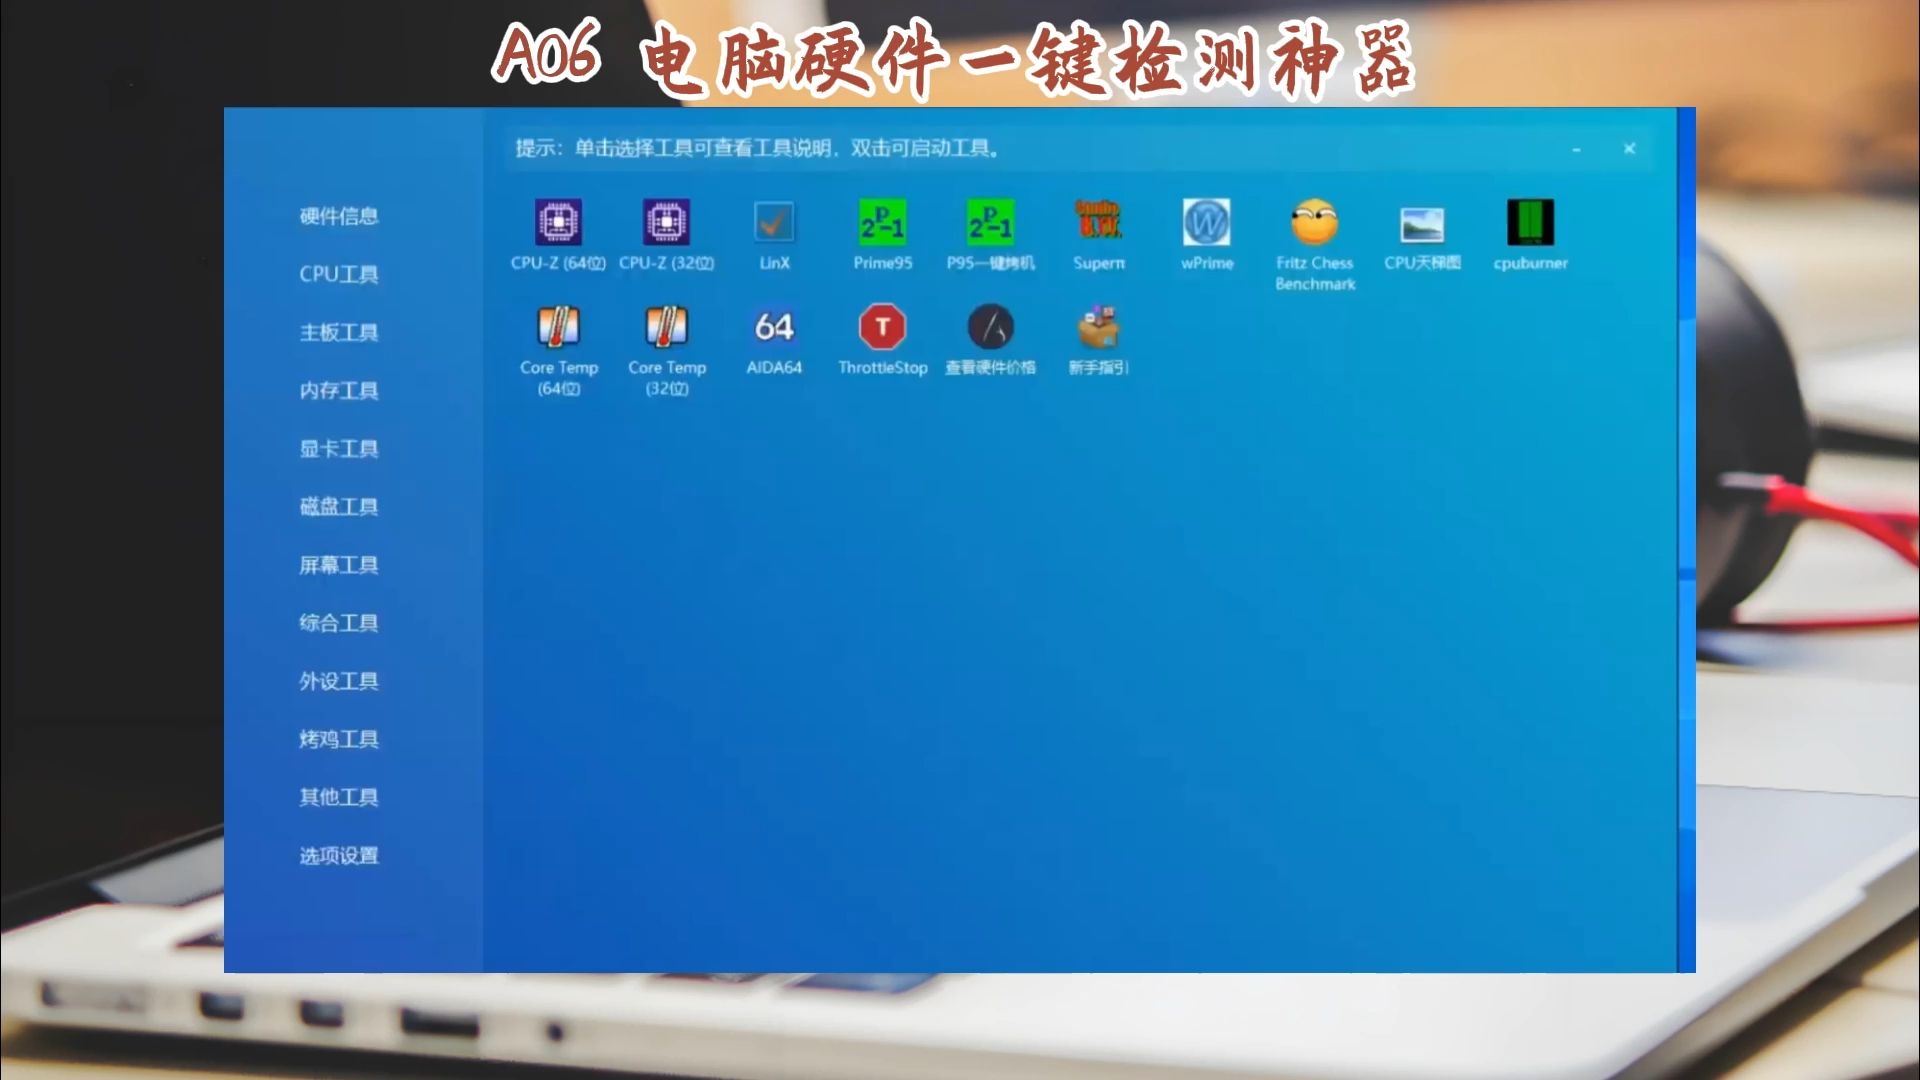The width and height of the screenshot is (1920, 1080).
Task: Select the Super π benchmark icon
Action: coord(1098,222)
